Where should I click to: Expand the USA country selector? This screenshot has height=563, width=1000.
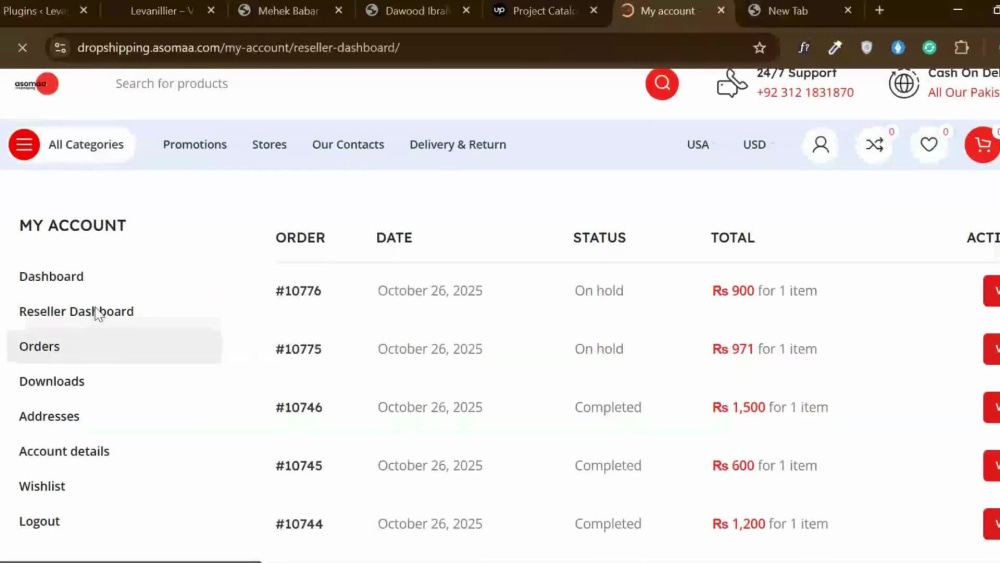699,145
